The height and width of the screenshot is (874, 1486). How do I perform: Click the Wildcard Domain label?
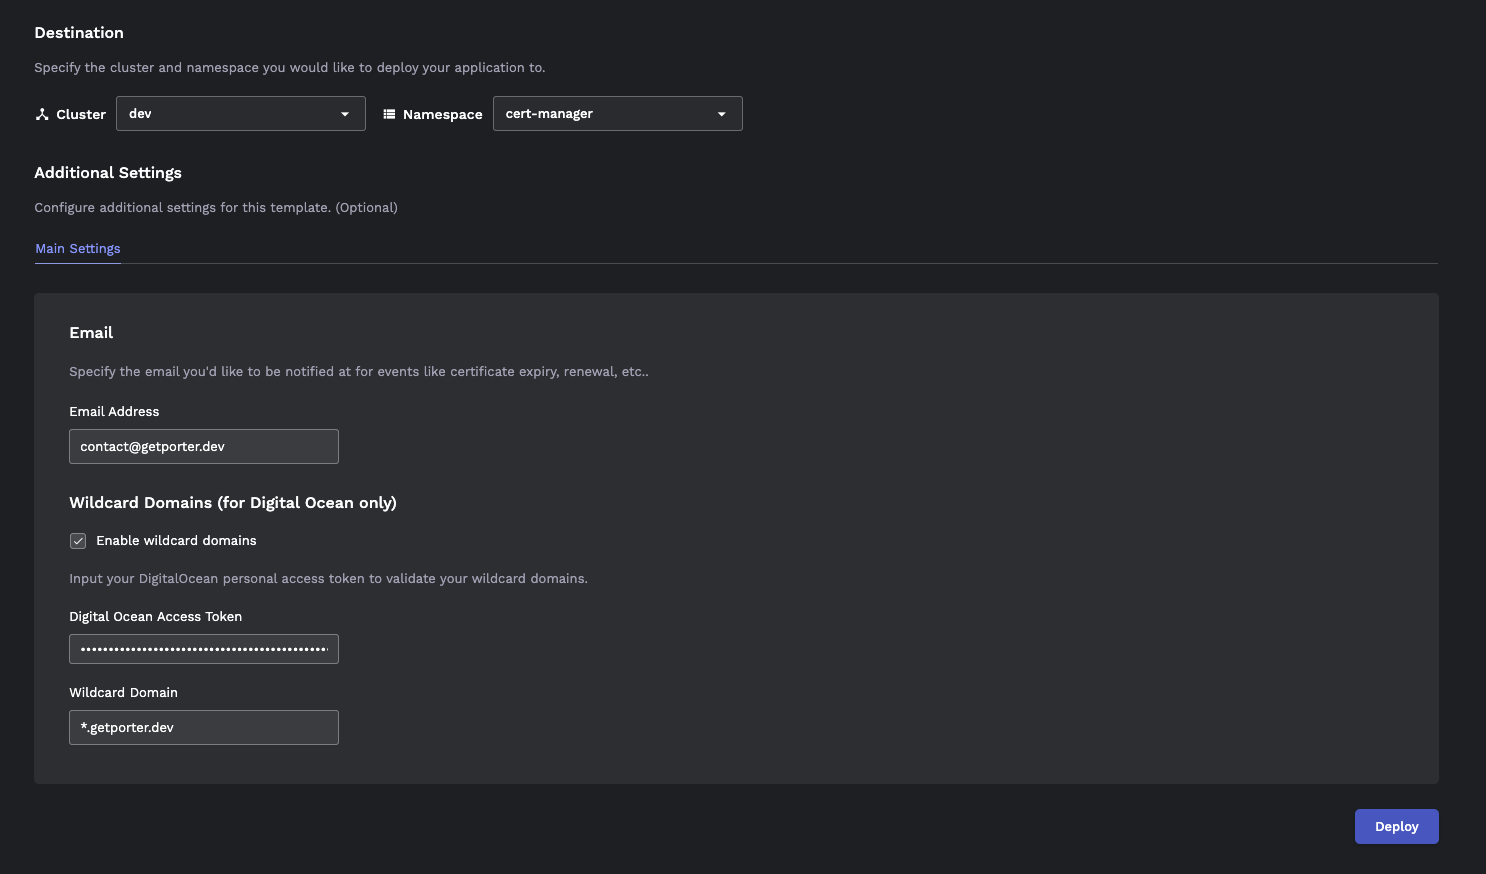point(123,693)
